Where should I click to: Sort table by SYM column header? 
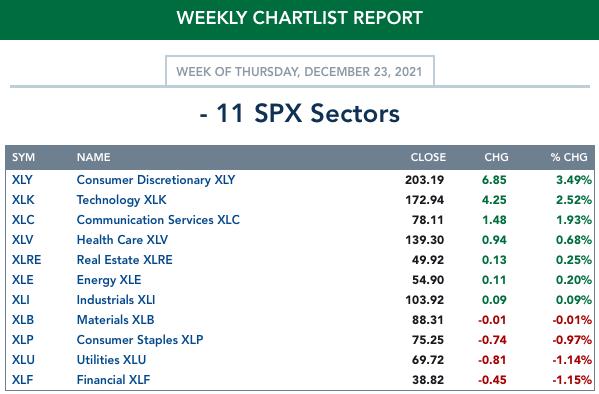[23, 157]
